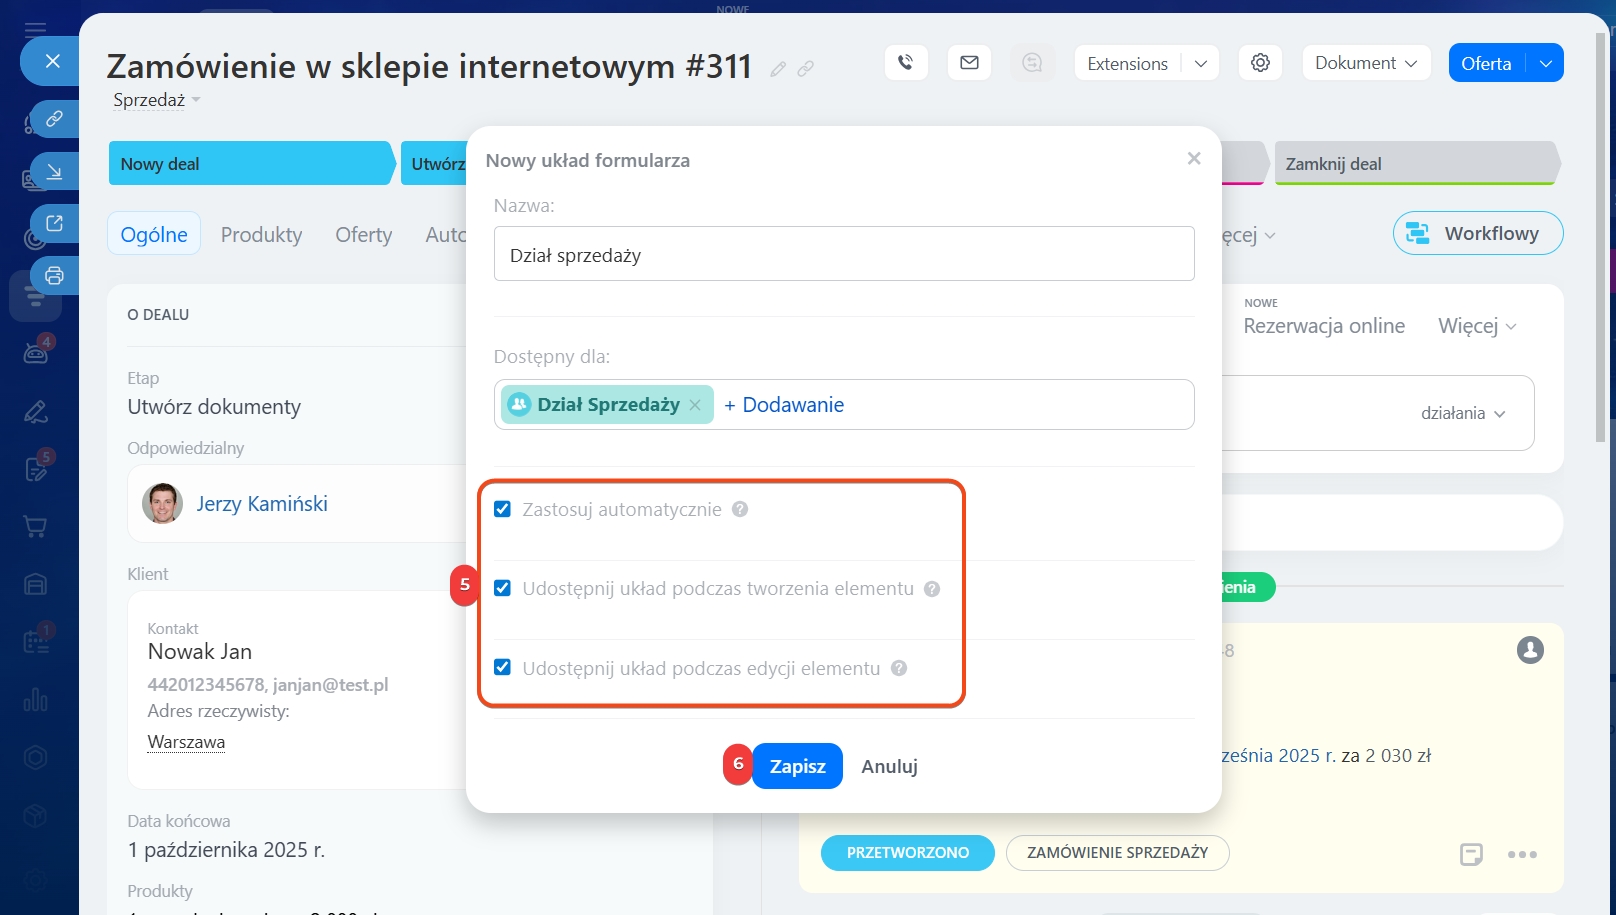Open the robot icon in the sidebar
This screenshot has width=1616, height=915.
click(36, 352)
